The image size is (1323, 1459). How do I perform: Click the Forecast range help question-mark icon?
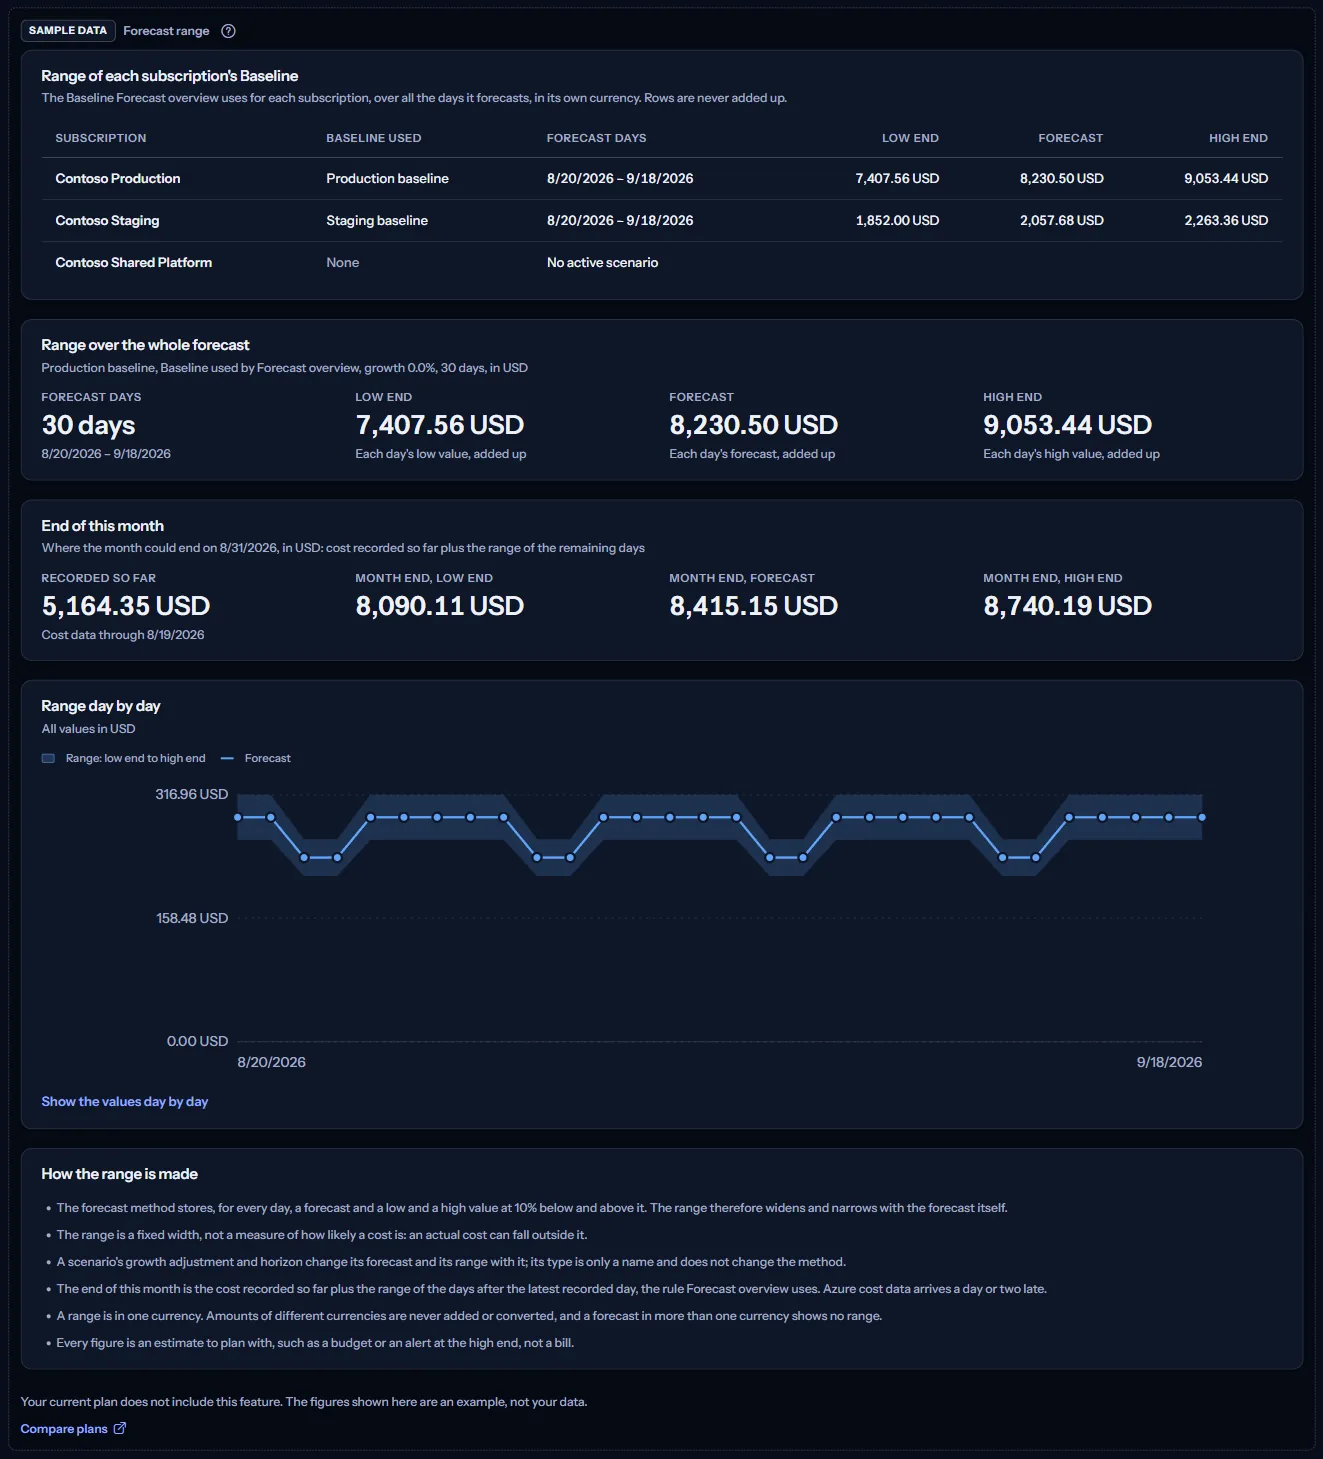(x=228, y=31)
